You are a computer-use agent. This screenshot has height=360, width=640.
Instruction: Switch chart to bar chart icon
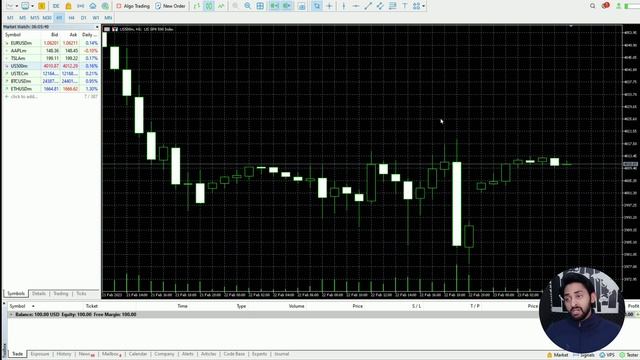tap(197, 6)
